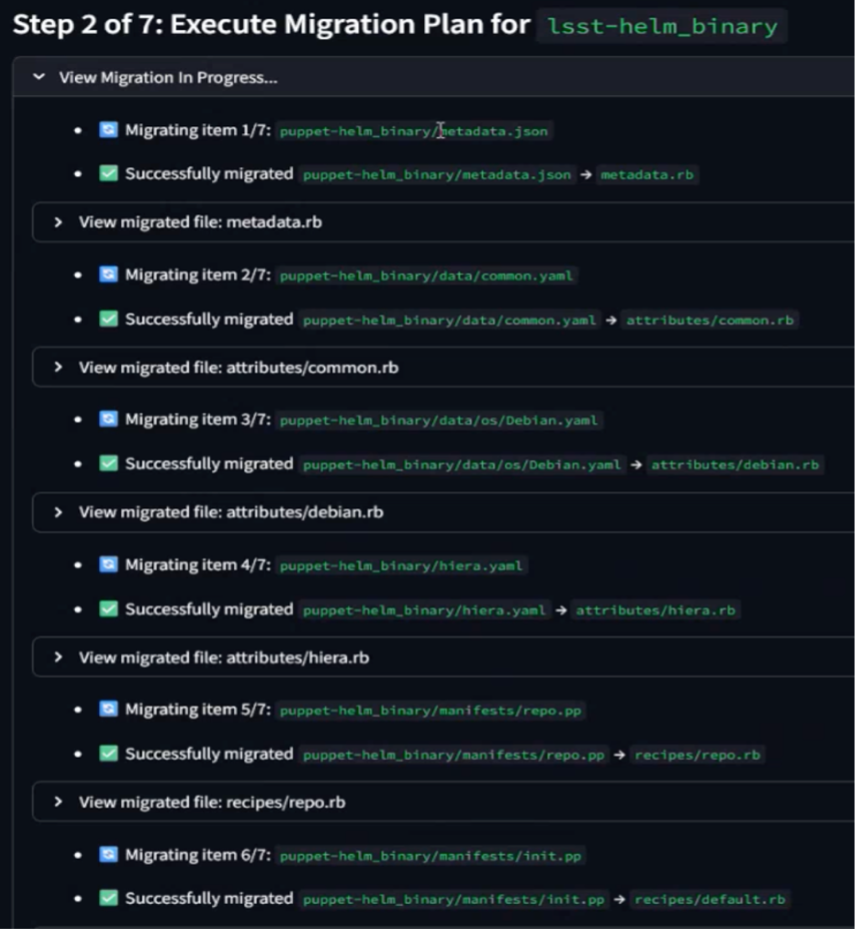Click the blue migration icon for item 1/7
The image size is (858, 931).
[x=108, y=129]
